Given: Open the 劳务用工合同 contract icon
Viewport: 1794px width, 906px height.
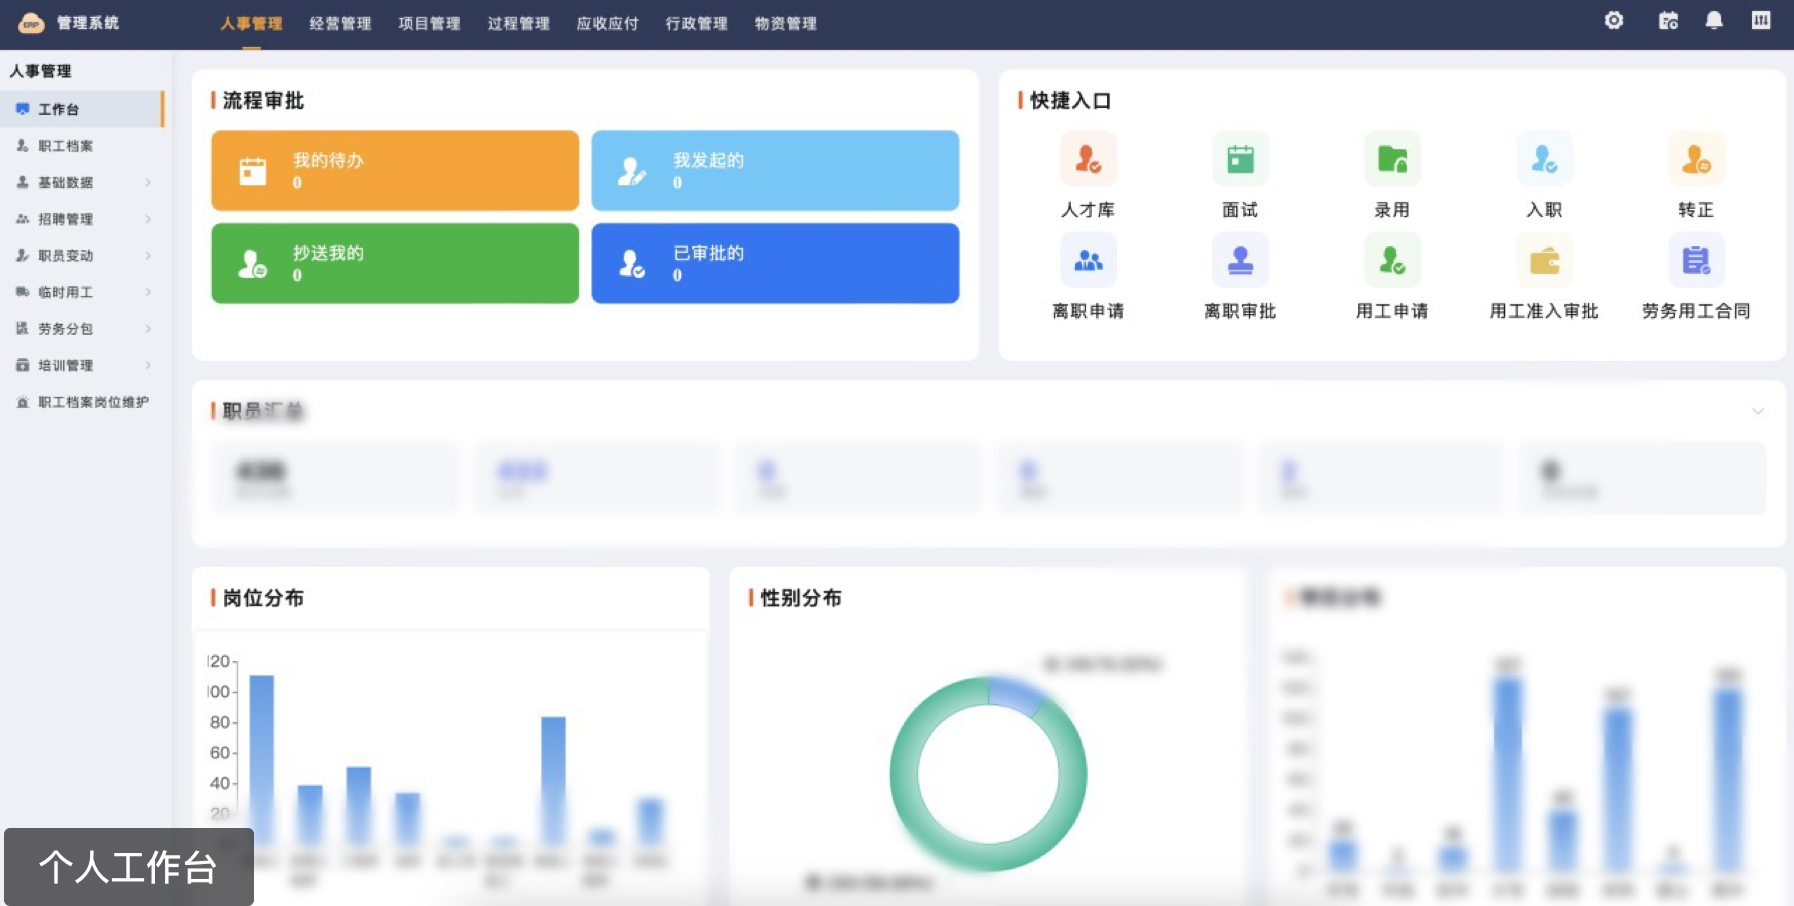Looking at the screenshot, I should [1696, 260].
